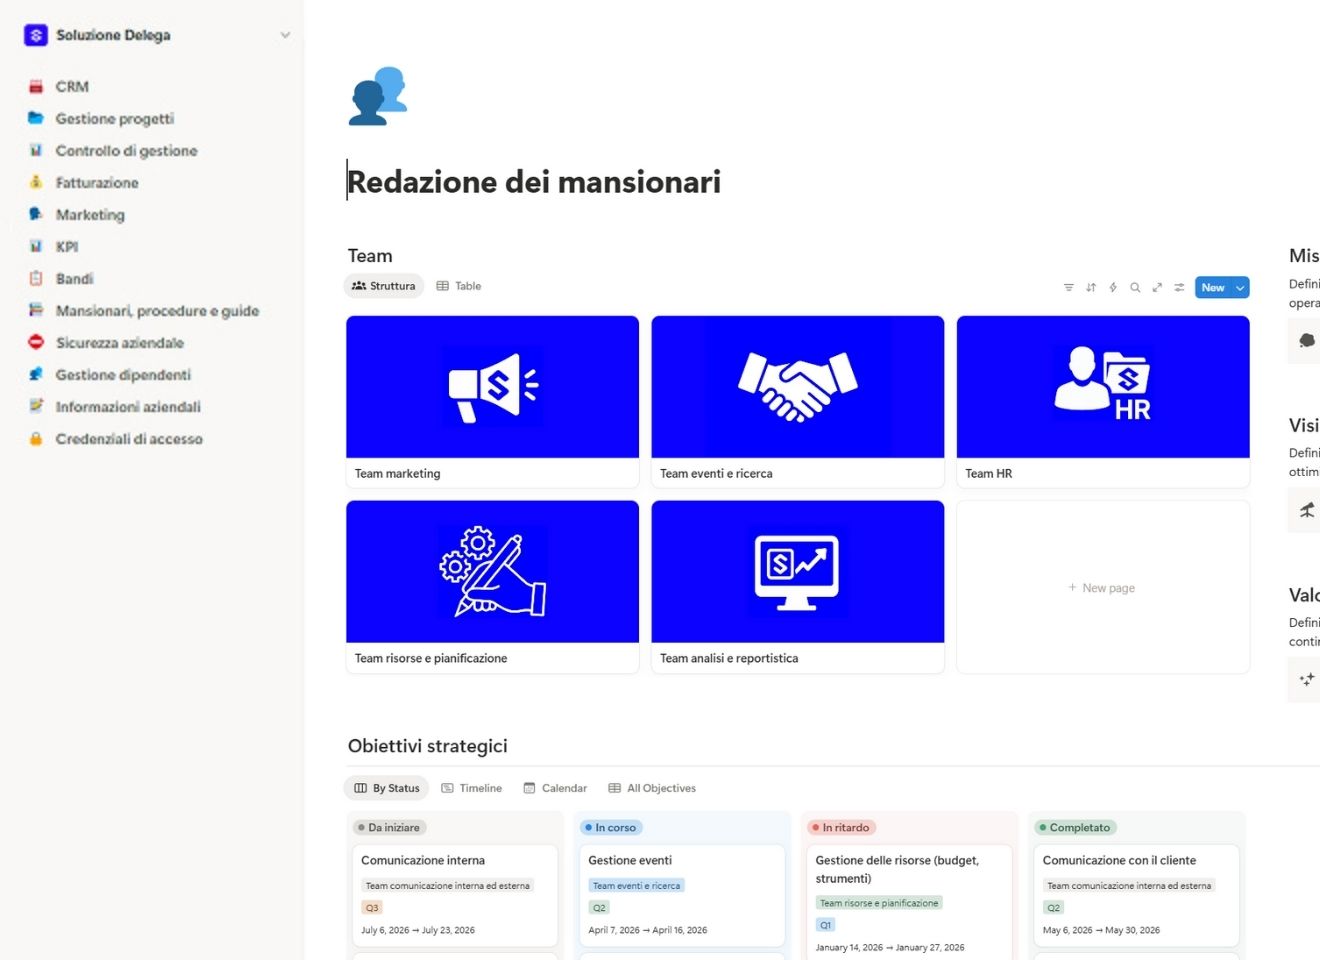
Task: Open the Team marketing card
Action: (491, 400)
